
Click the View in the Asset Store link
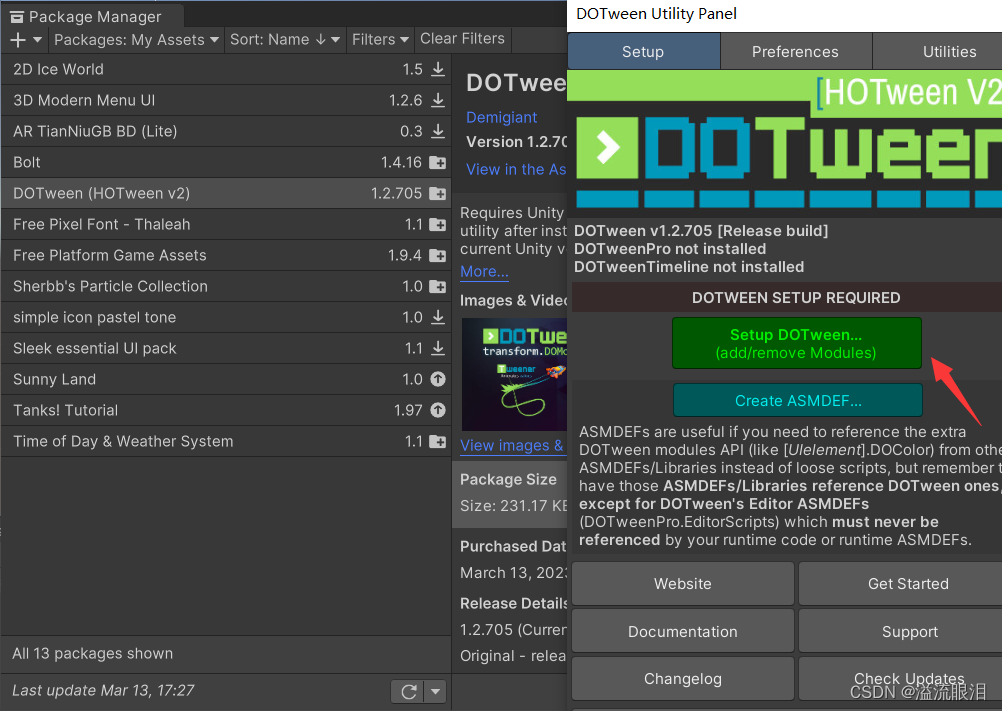(x=516, y=169)
